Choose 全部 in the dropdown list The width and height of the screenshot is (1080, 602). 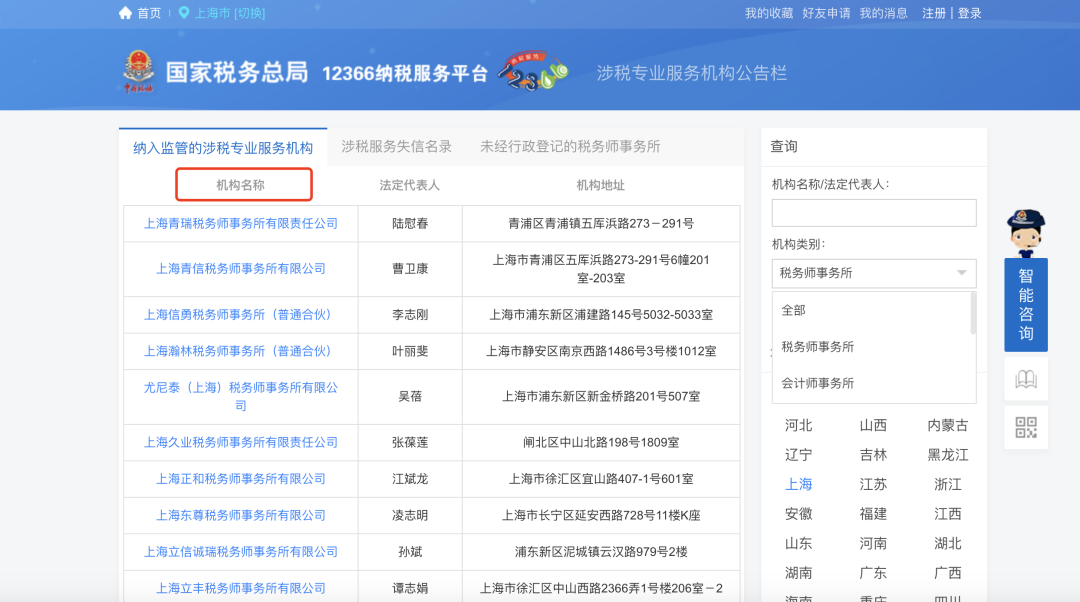pyautogui.click(x=793, y=310)
